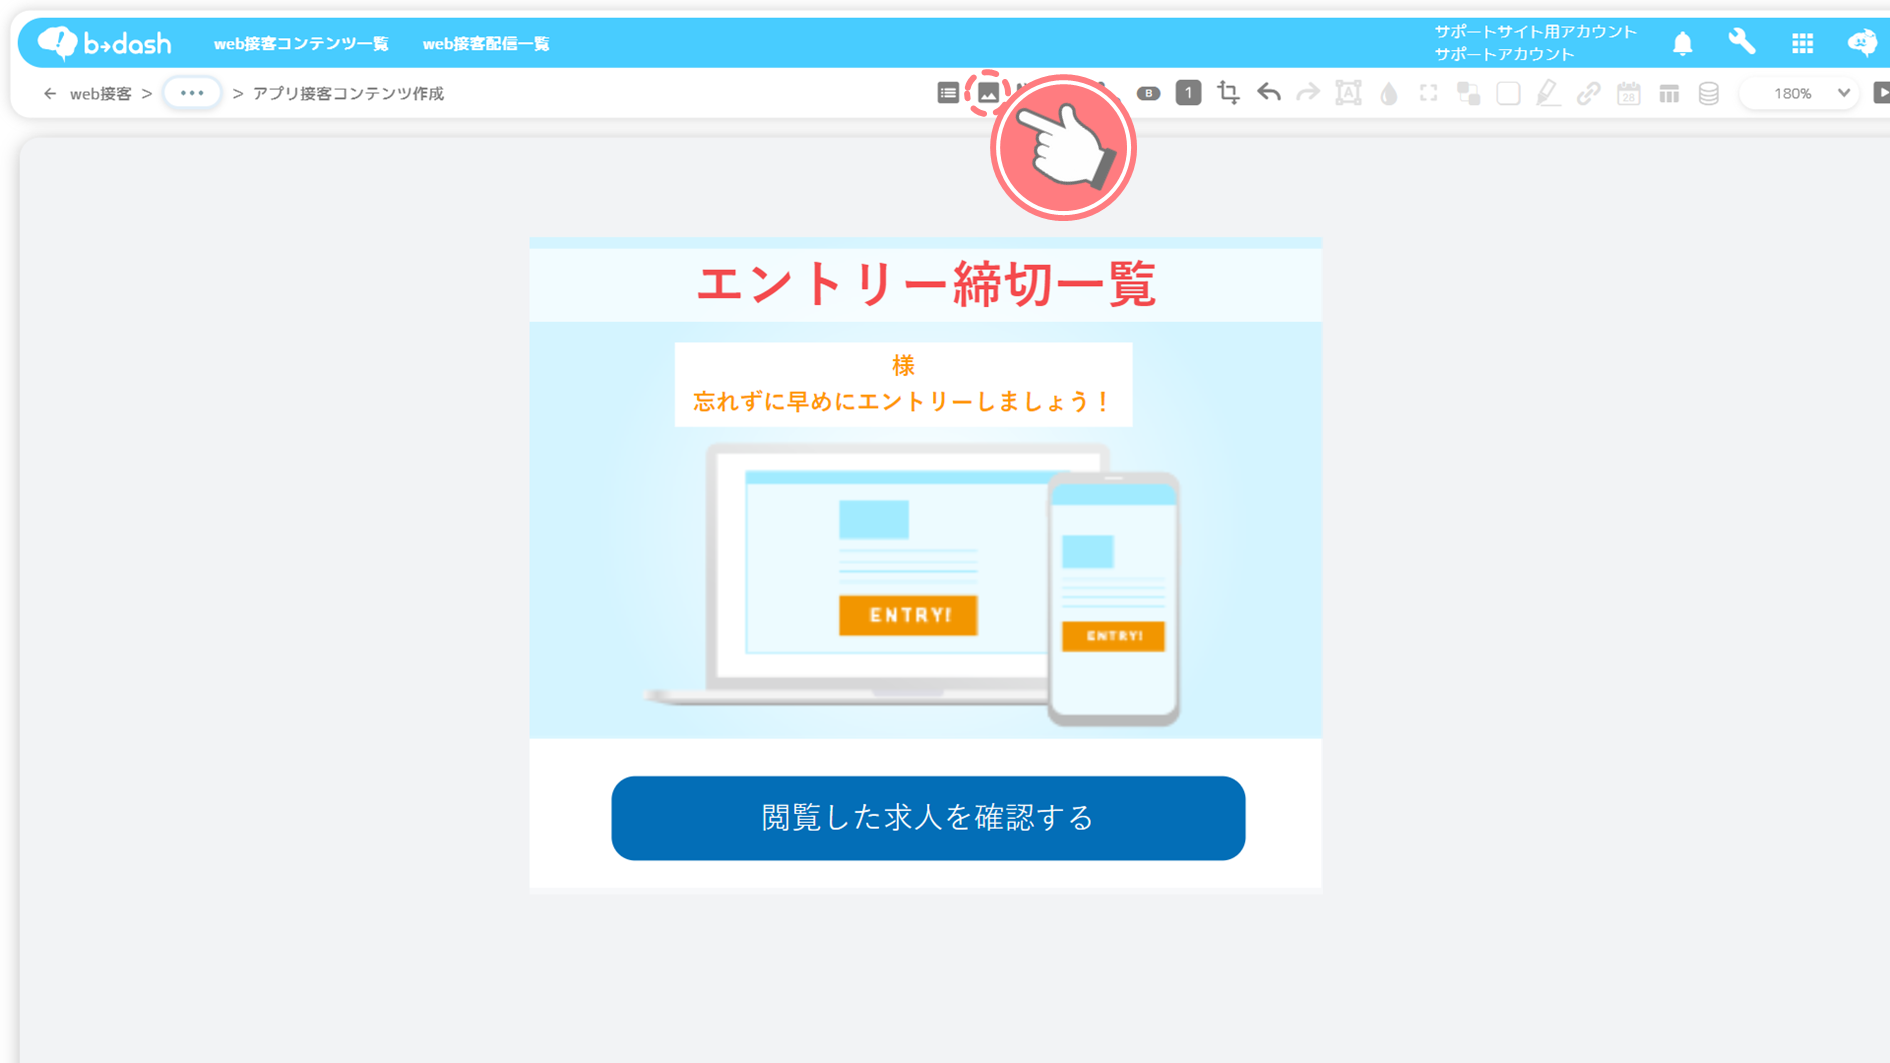This screenshot has width=1890, height=1063.
Task: Open web接客コンテンツ一覧 menu
Action: [301, 44]
